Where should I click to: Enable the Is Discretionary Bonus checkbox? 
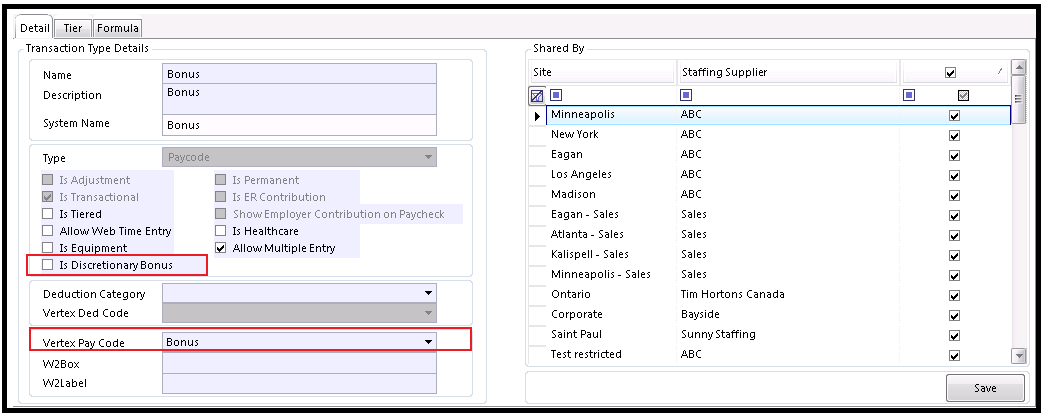point(47,264)
